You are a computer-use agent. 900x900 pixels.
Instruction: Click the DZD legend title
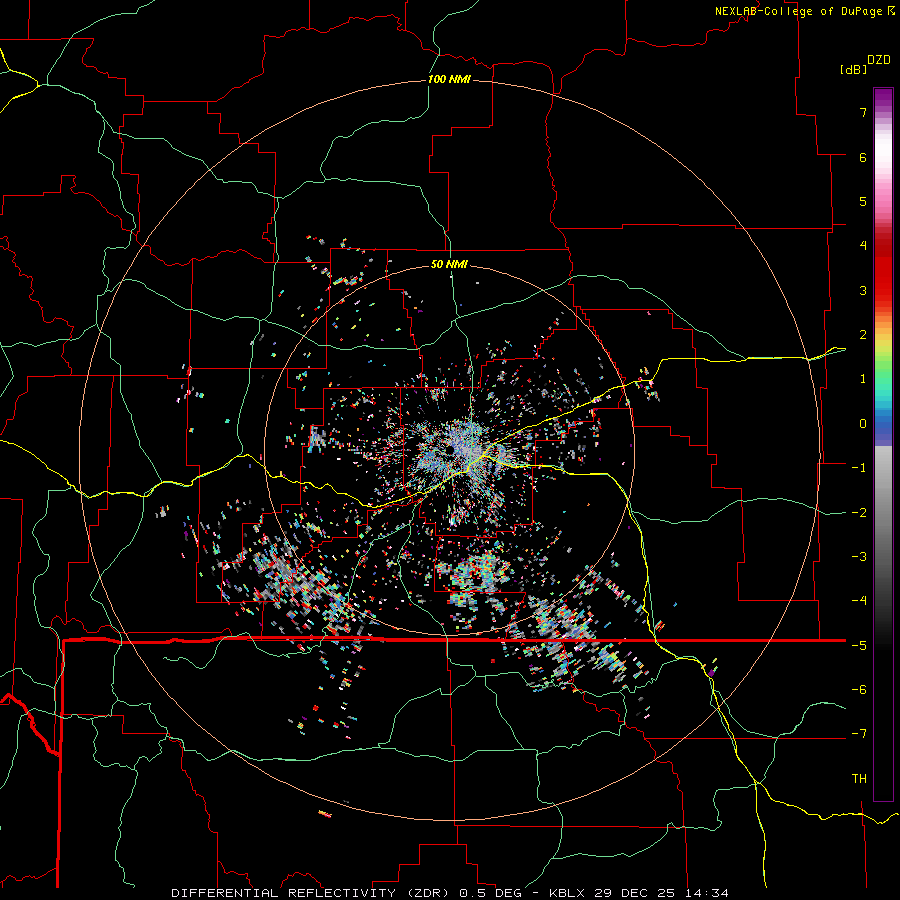879,60
